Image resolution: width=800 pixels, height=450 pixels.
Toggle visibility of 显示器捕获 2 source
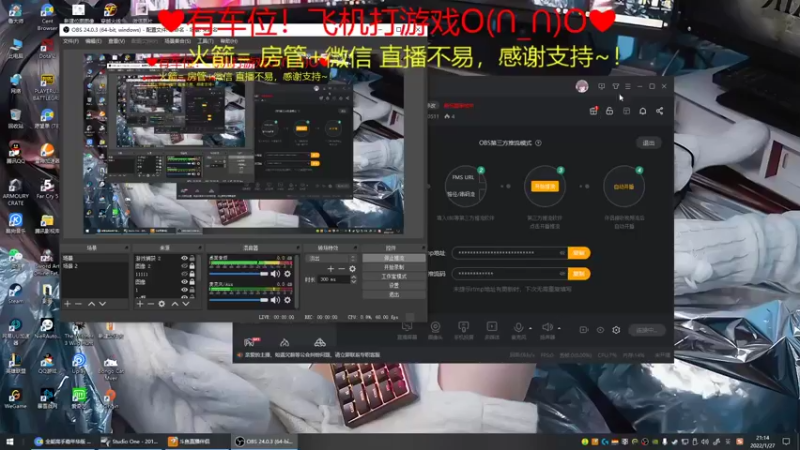[184, 258]
